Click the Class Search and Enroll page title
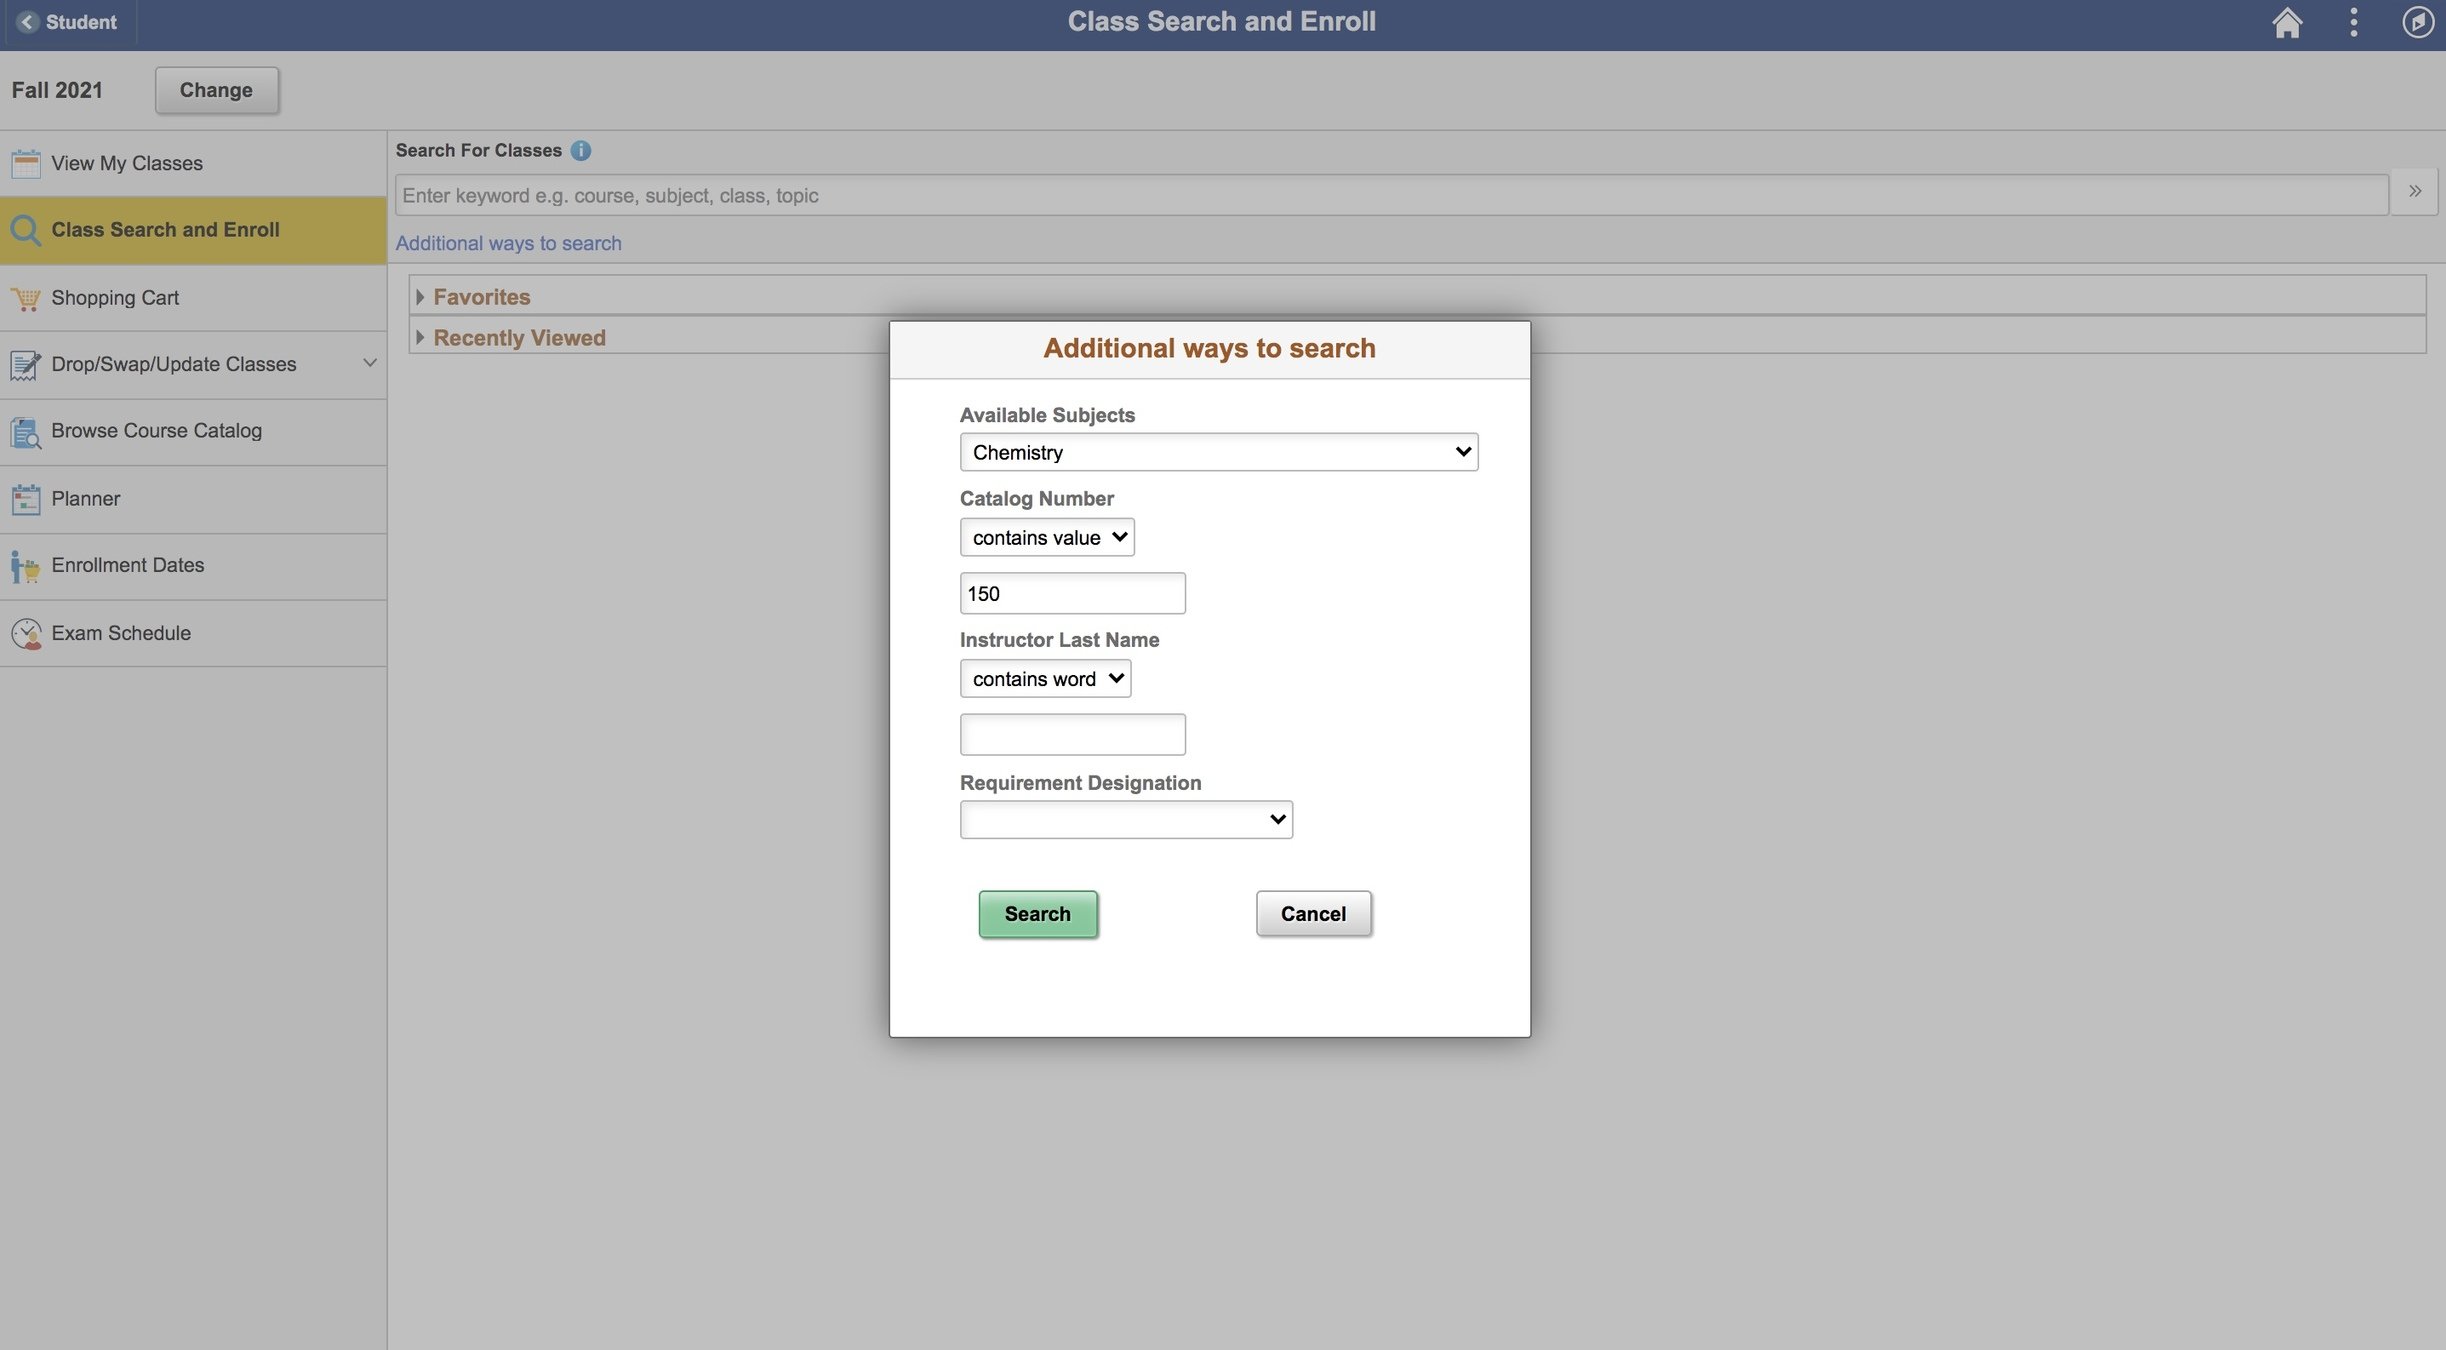The image size is (2446, 1350). tap(1221, 21)
